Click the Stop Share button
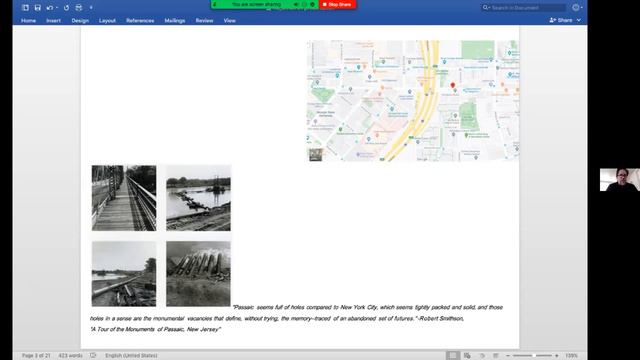 337,4
